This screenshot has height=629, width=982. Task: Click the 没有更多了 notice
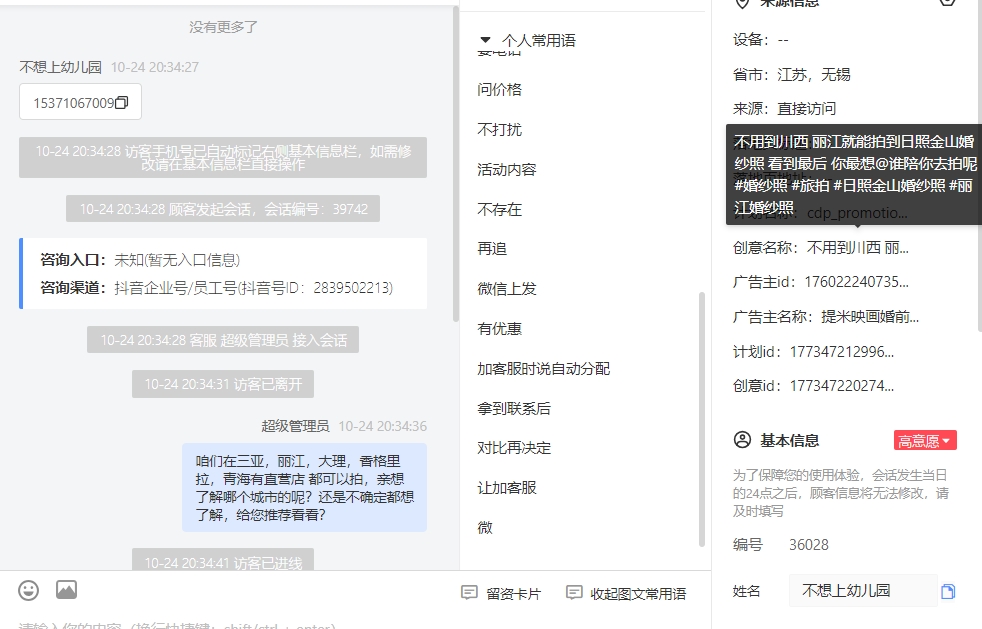tap(223, 27)
